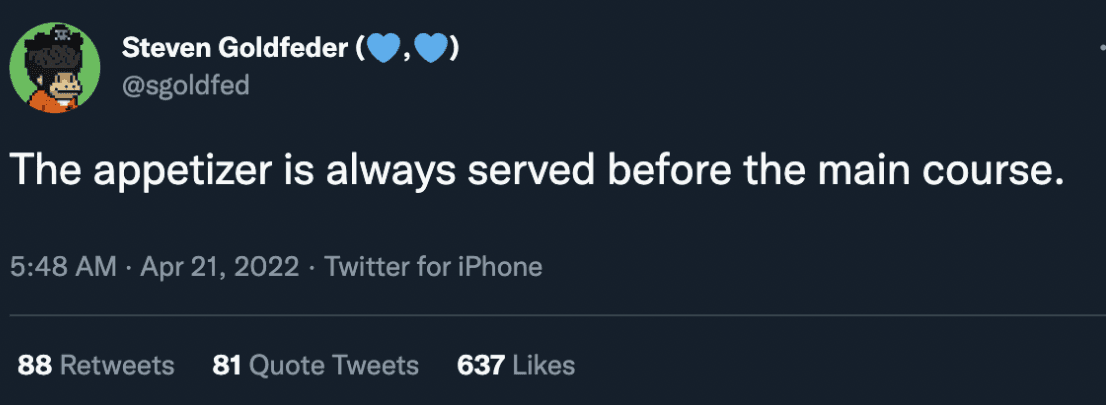
Task: Show the Likes label
Action: coord(543,366)
